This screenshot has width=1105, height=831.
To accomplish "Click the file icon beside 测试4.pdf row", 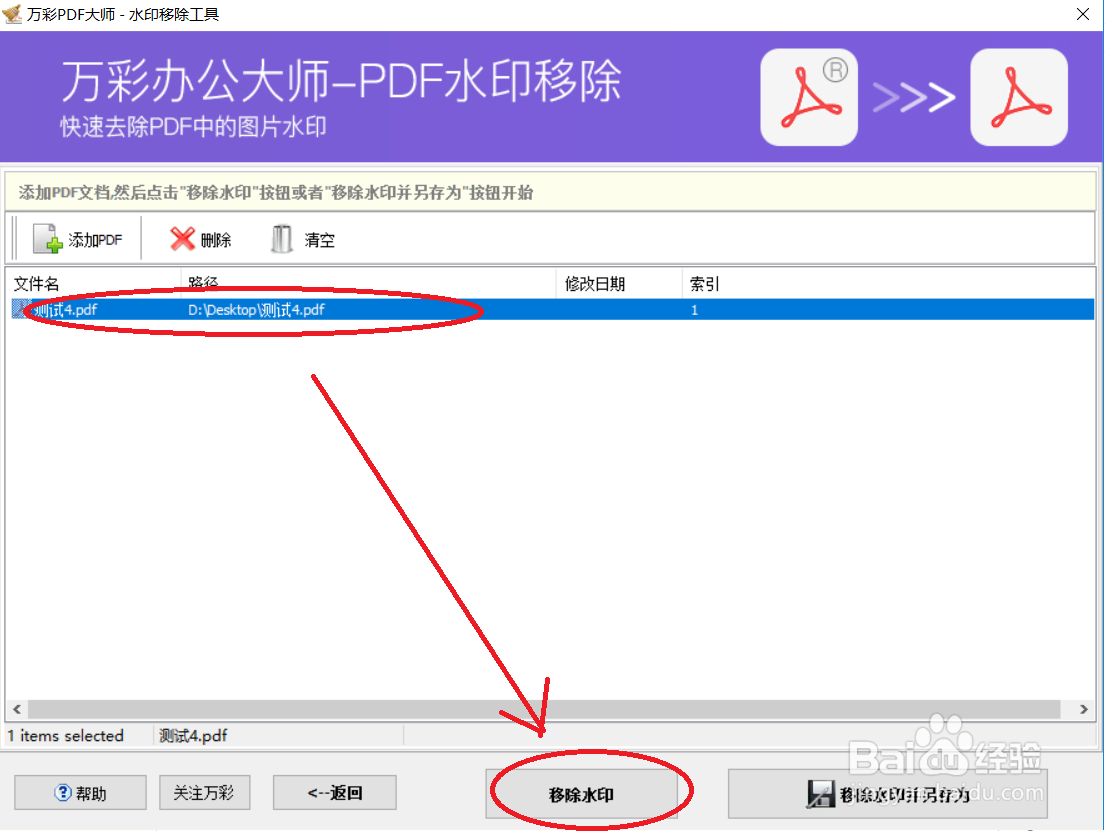I will click(20, 309).
